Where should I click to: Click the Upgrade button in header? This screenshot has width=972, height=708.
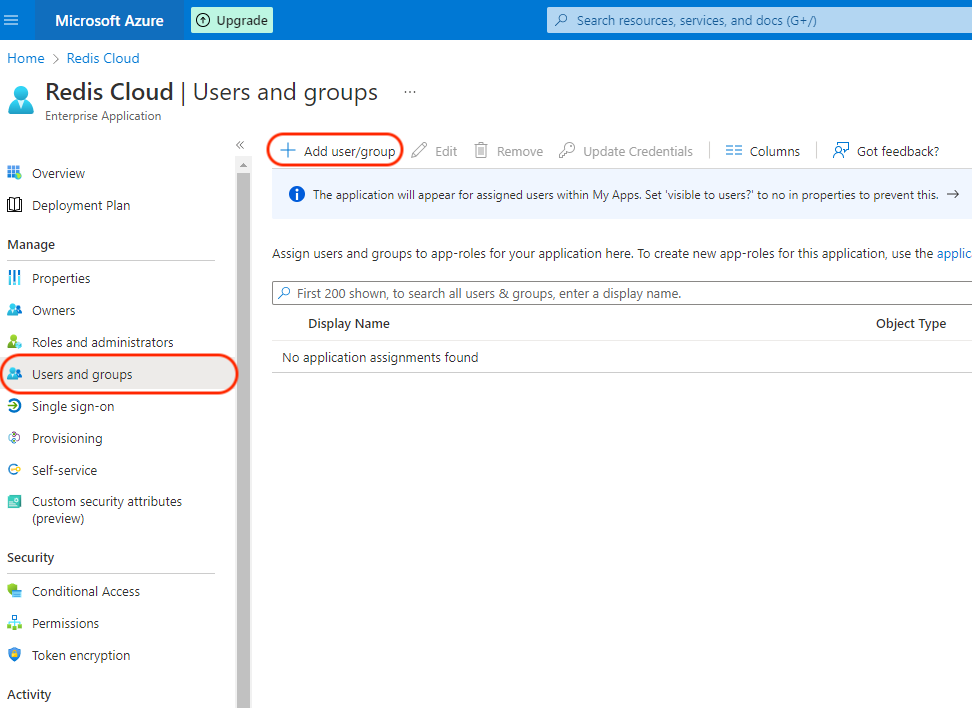232,20
